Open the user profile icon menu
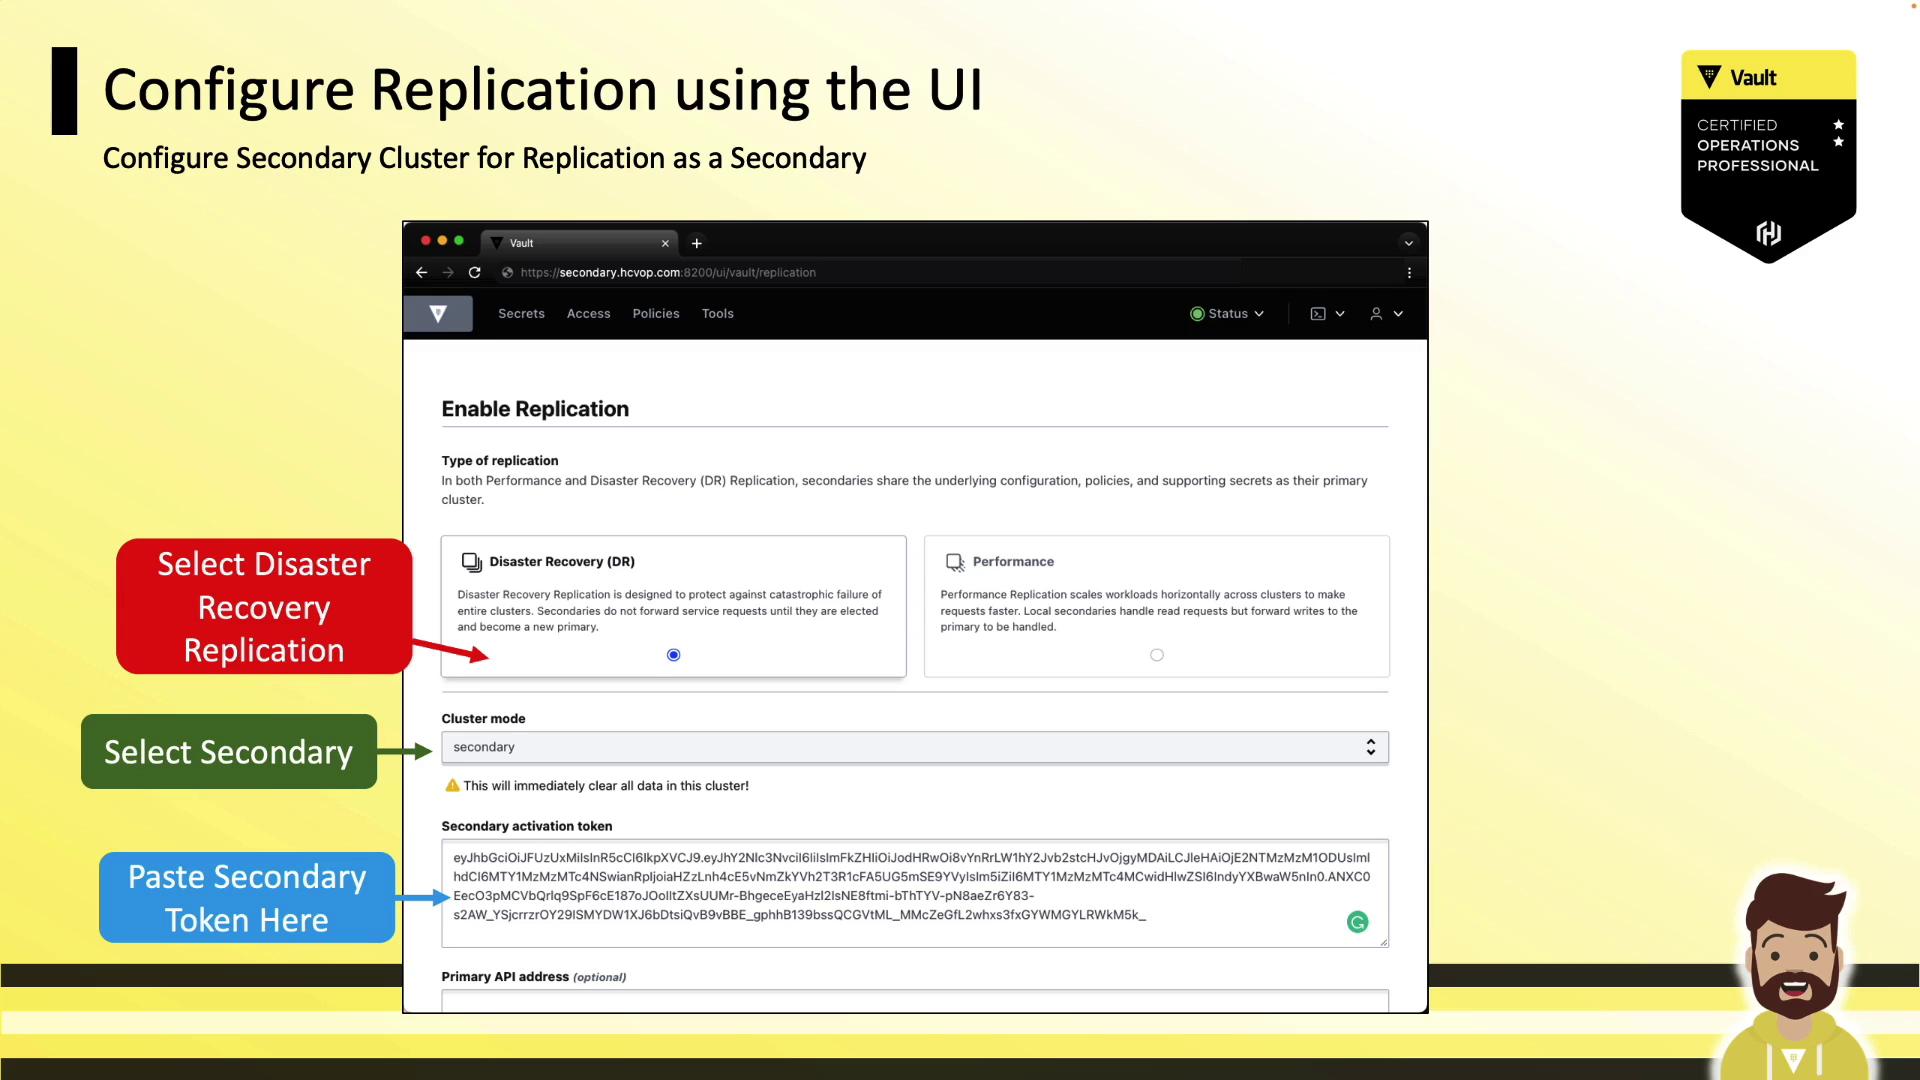The image size is (1920, 1080). click(1376, 314)
